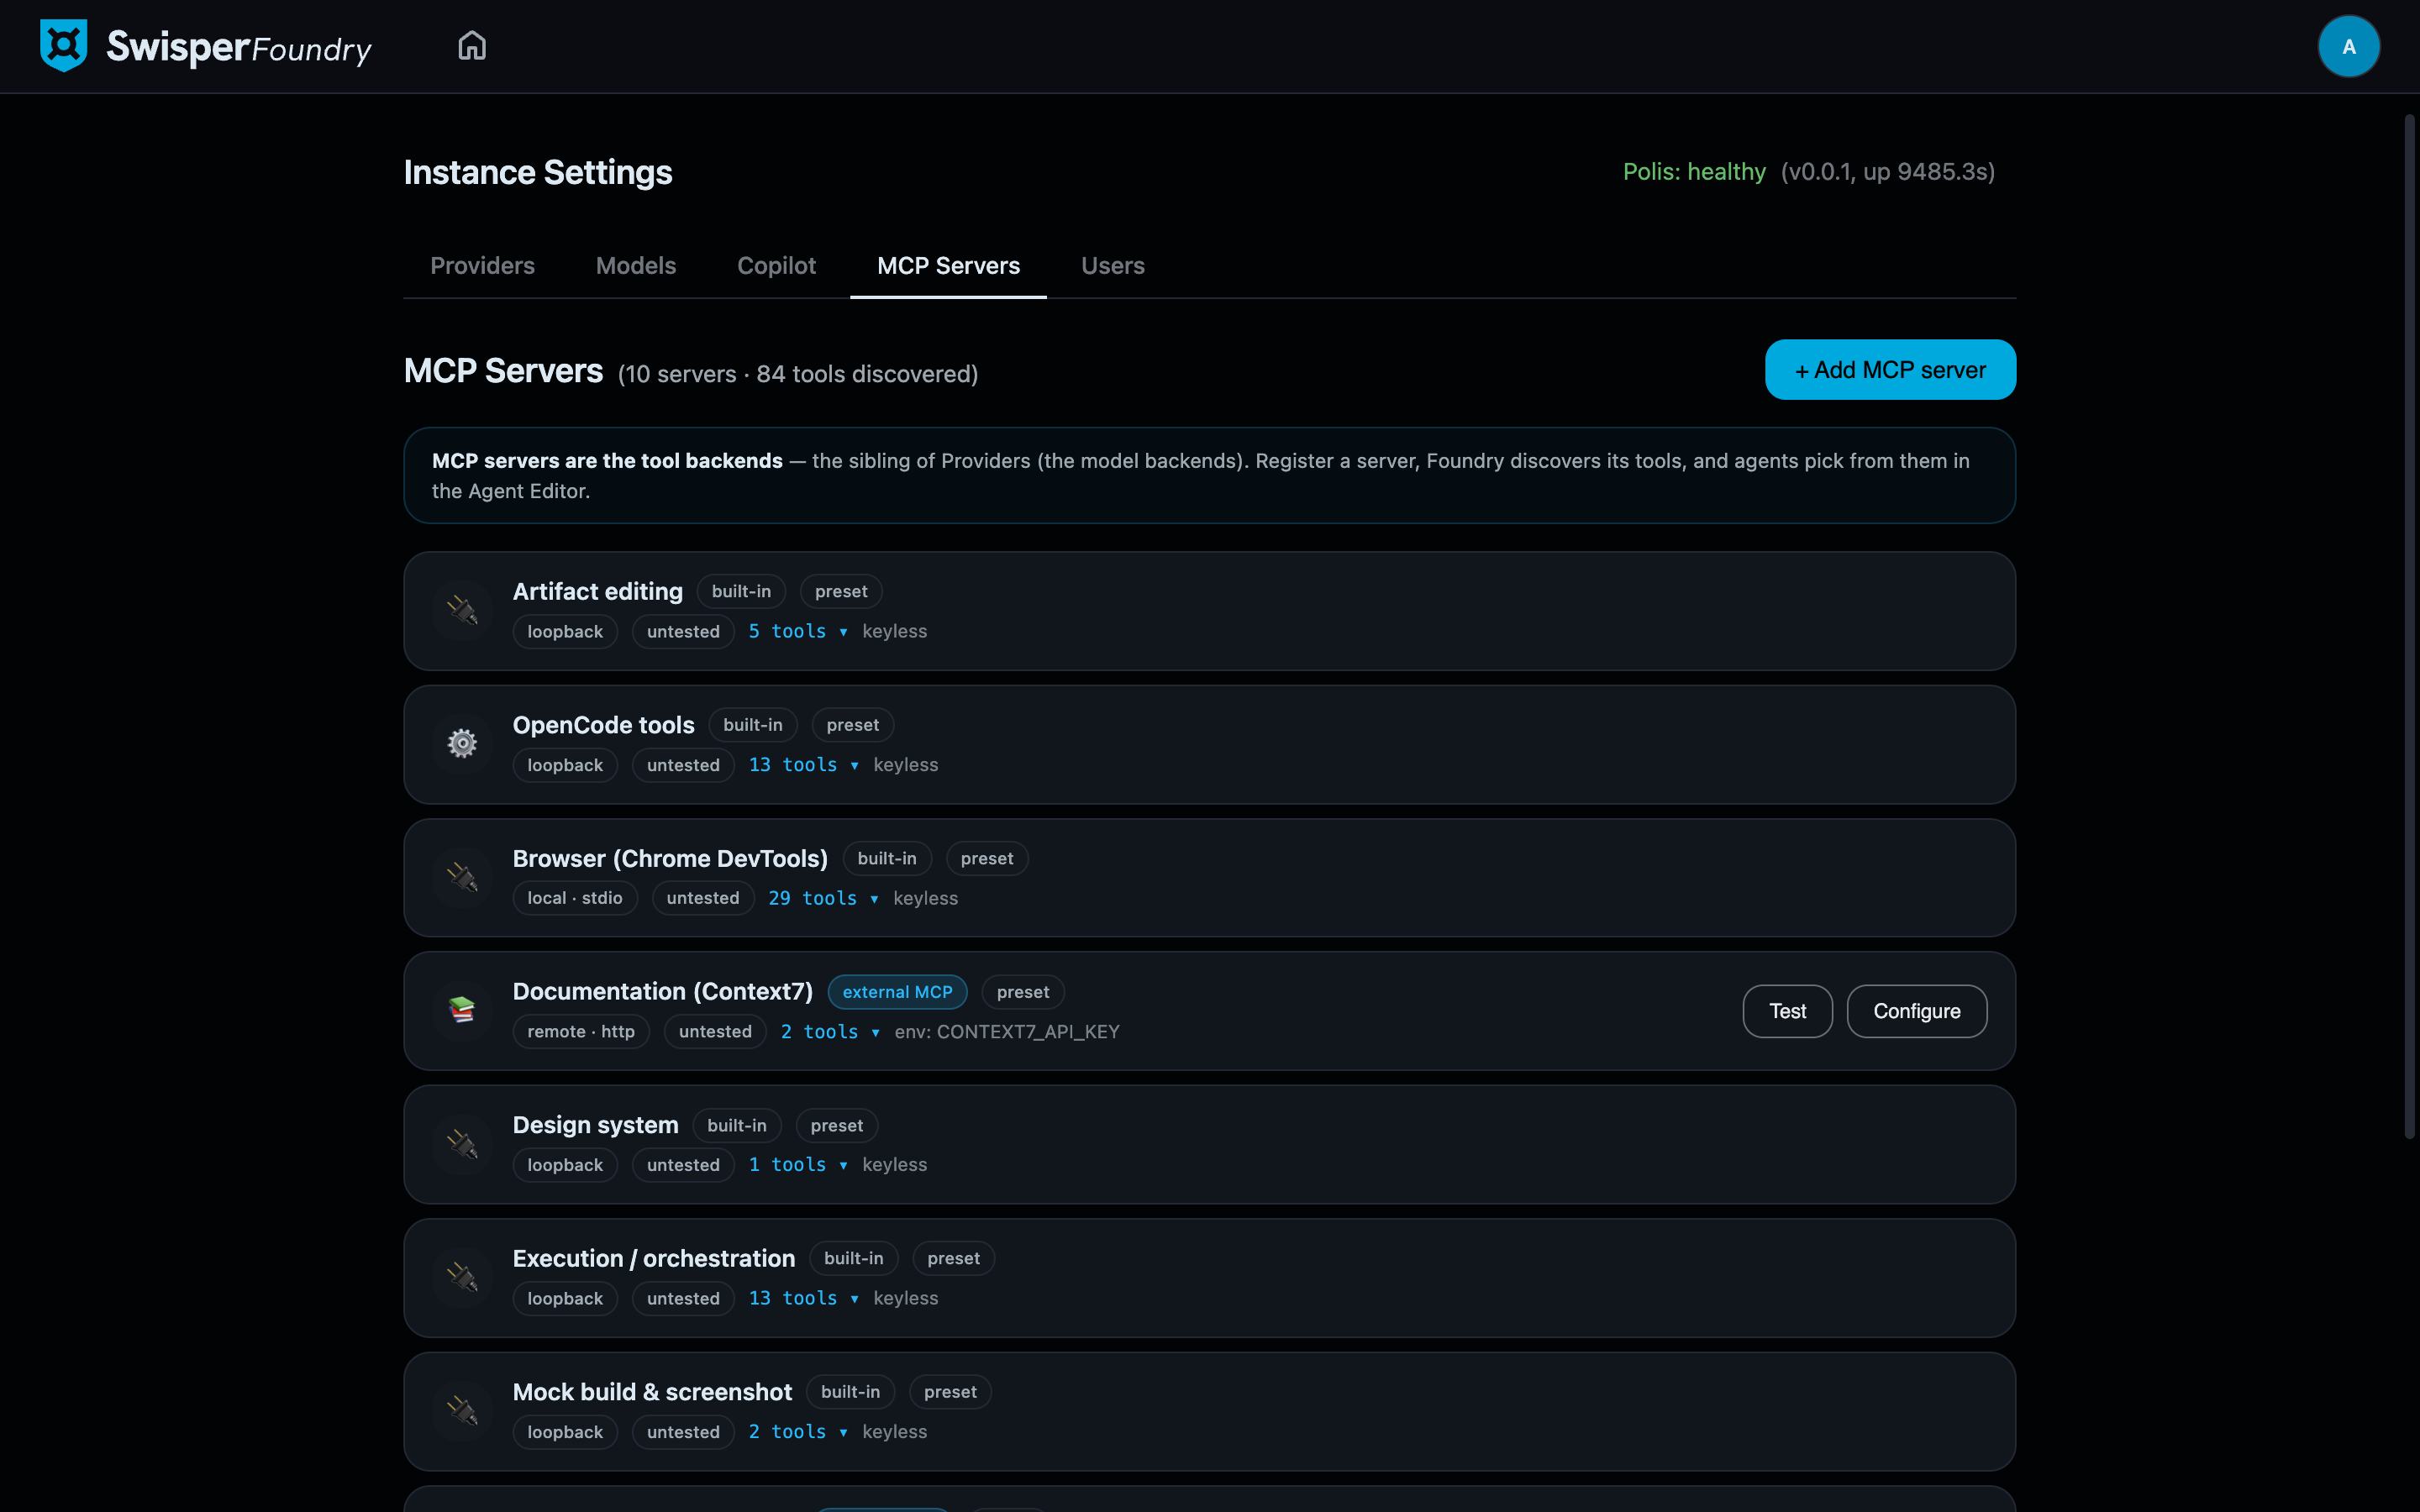Screen dimensions: 2420x1512
Task: Click 'built-in' badge on Execution / orchestration
Action: click(853, 1258)
